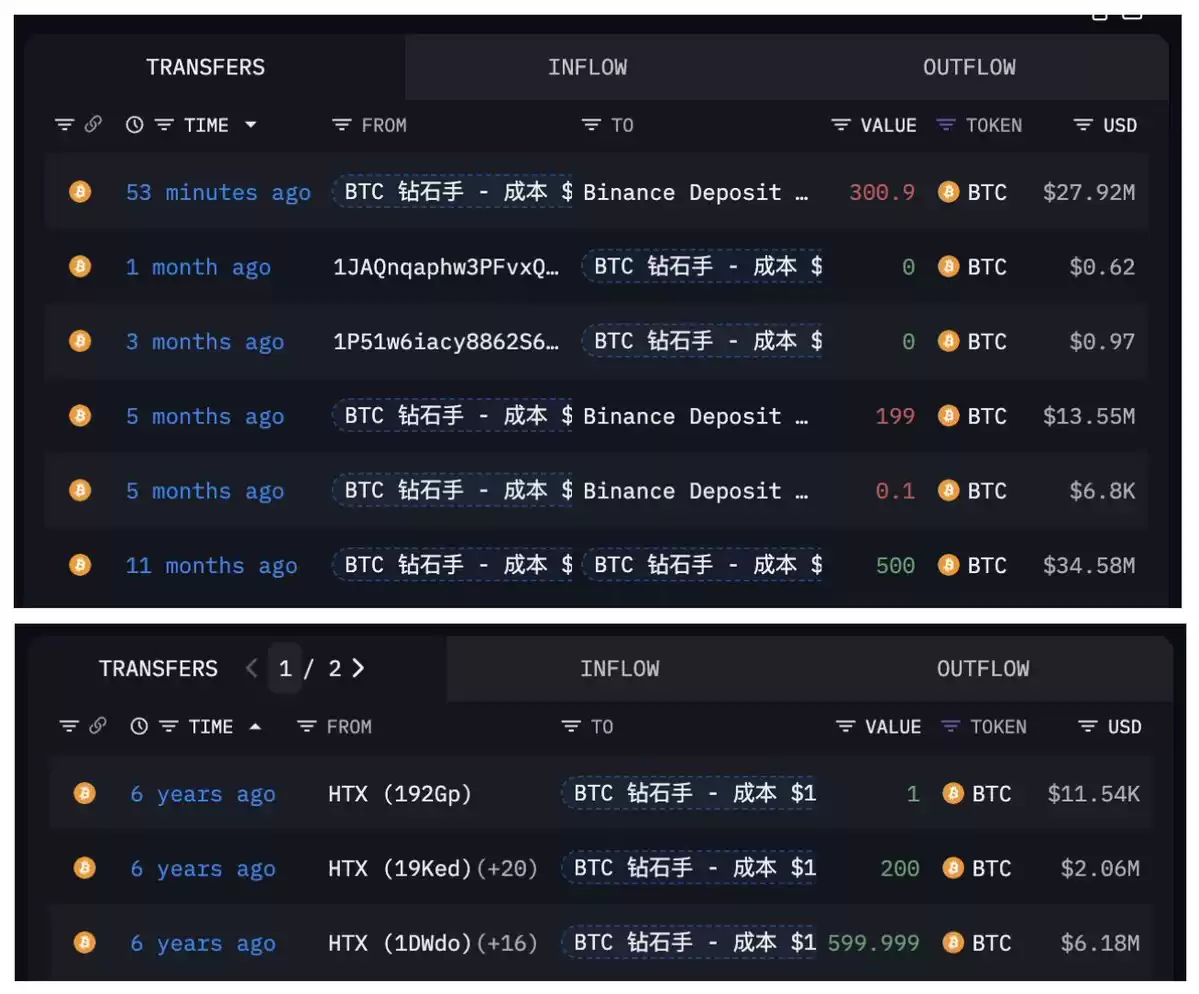Image resolution: width=1199 pixels, height=994 pixels.
Task: Click the value 599.999 in the lower panel
Action: click(873, 944)
